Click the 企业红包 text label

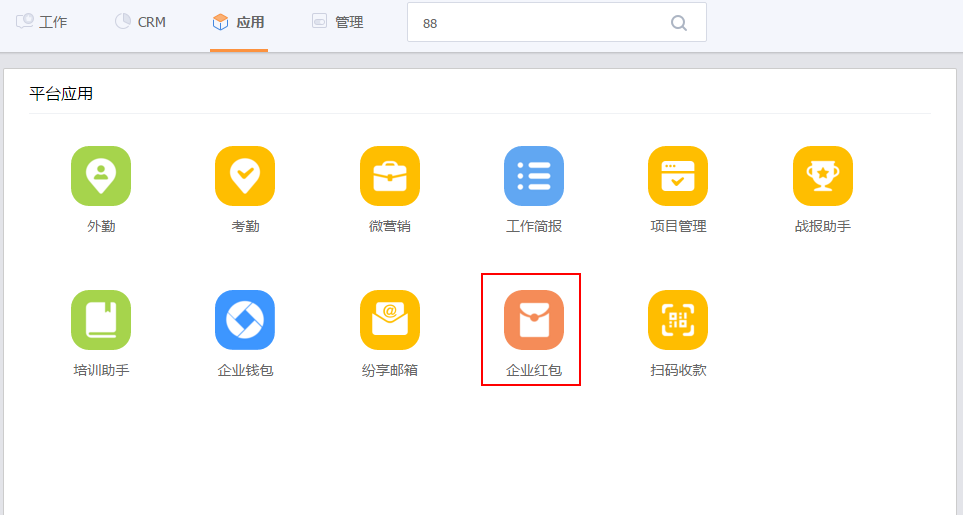click(x=534, y=370)
